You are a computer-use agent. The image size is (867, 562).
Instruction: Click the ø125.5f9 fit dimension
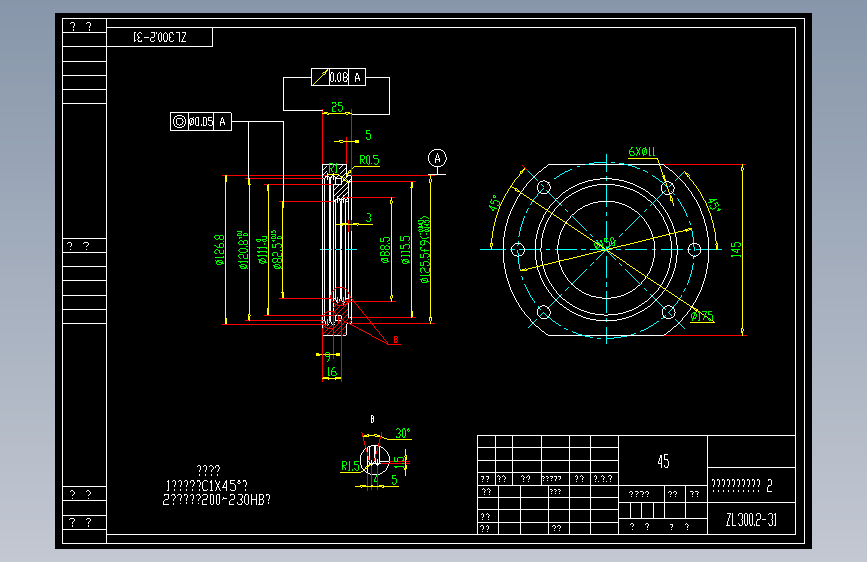pyautogui.click(x=424, y=250)
